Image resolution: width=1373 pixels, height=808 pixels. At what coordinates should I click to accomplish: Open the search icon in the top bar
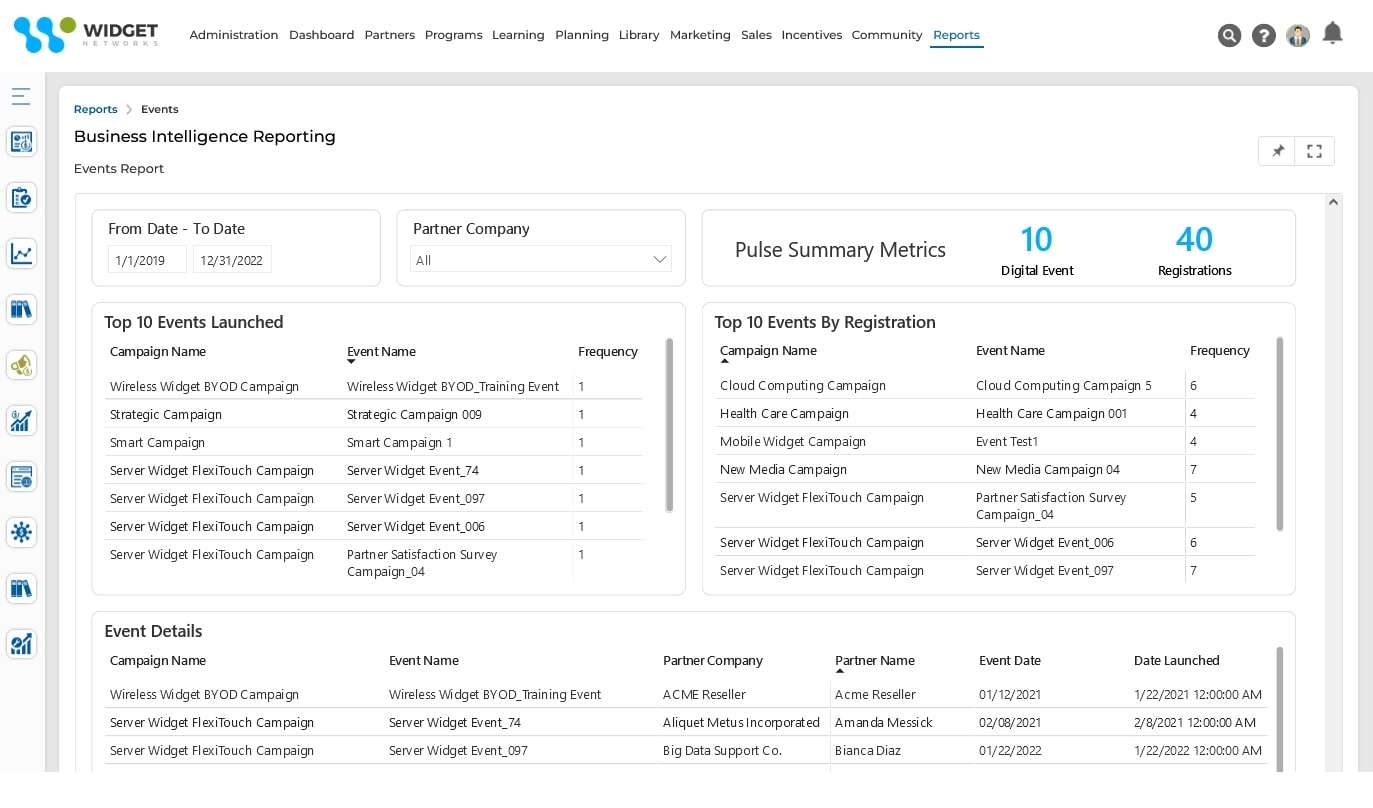coord(1229,35)
